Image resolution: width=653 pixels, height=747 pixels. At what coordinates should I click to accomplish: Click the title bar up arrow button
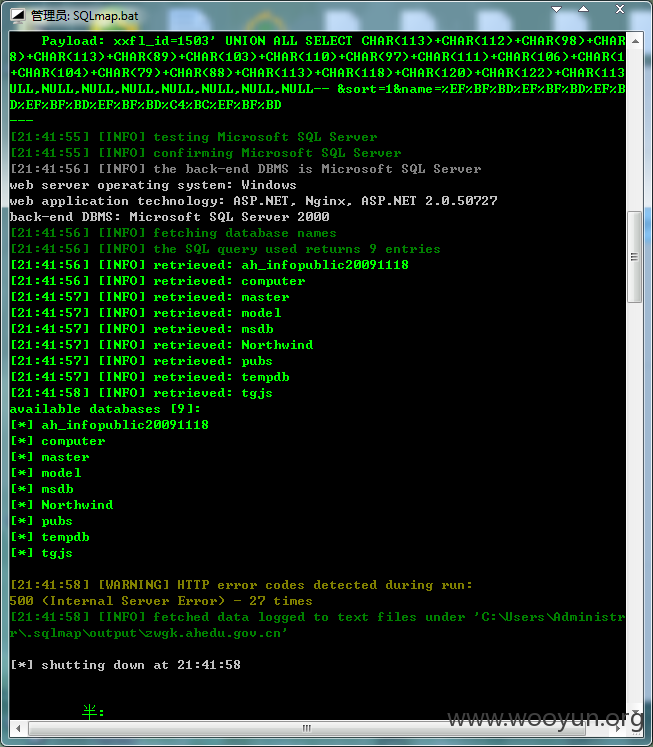pyautogui.click(x=583, y=9)
